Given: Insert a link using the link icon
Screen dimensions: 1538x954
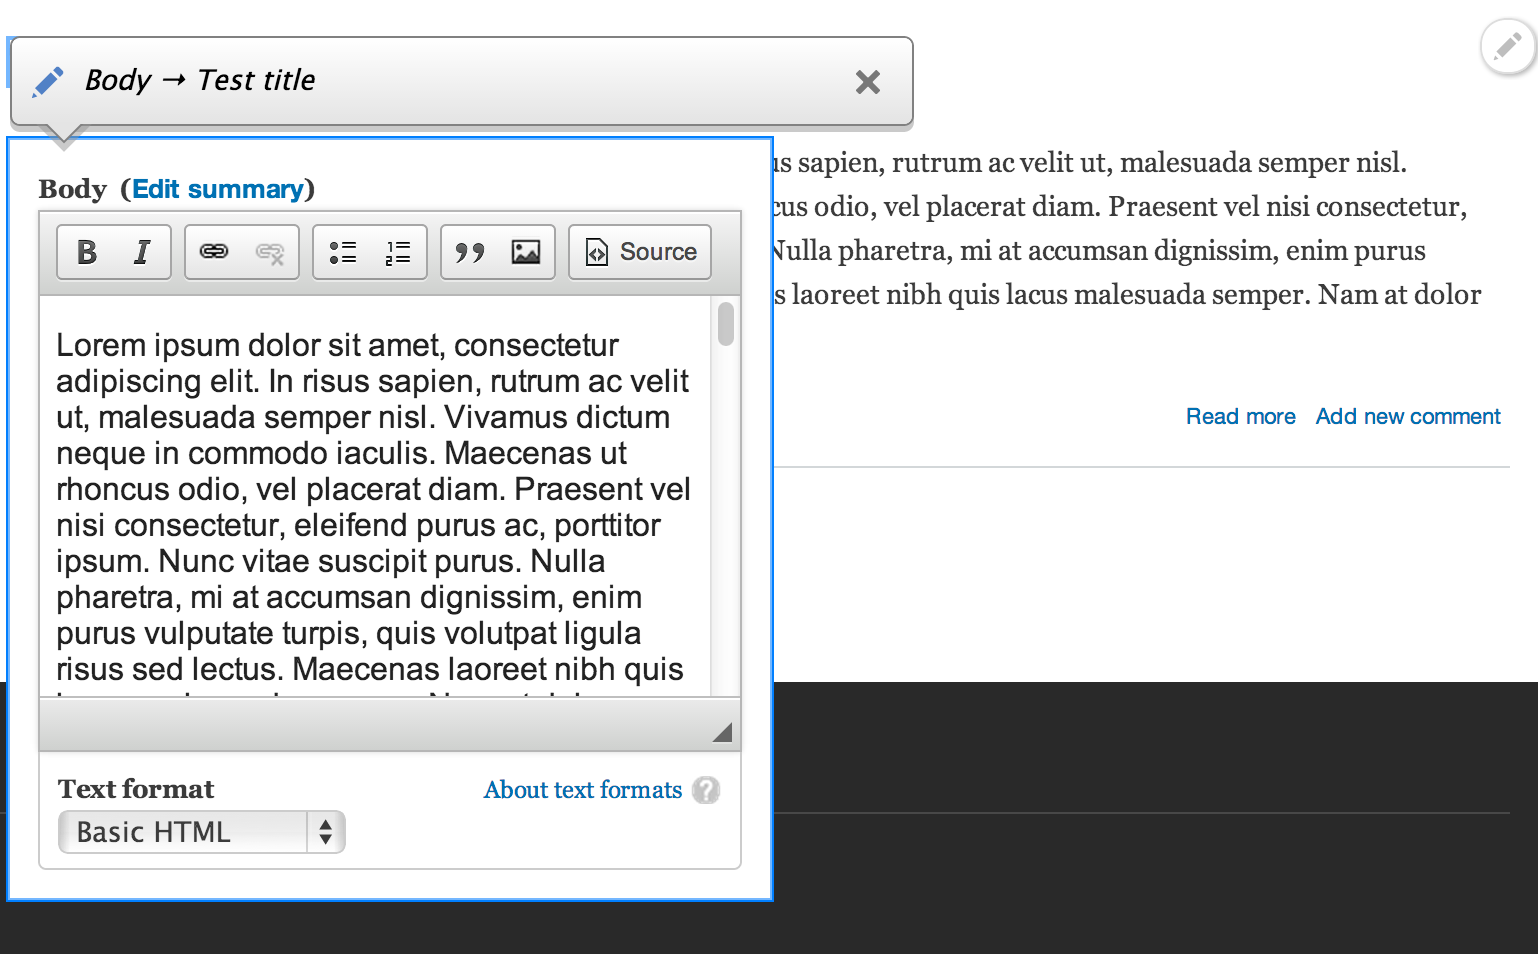Looking at the screenshot, I should click(214, 252).
